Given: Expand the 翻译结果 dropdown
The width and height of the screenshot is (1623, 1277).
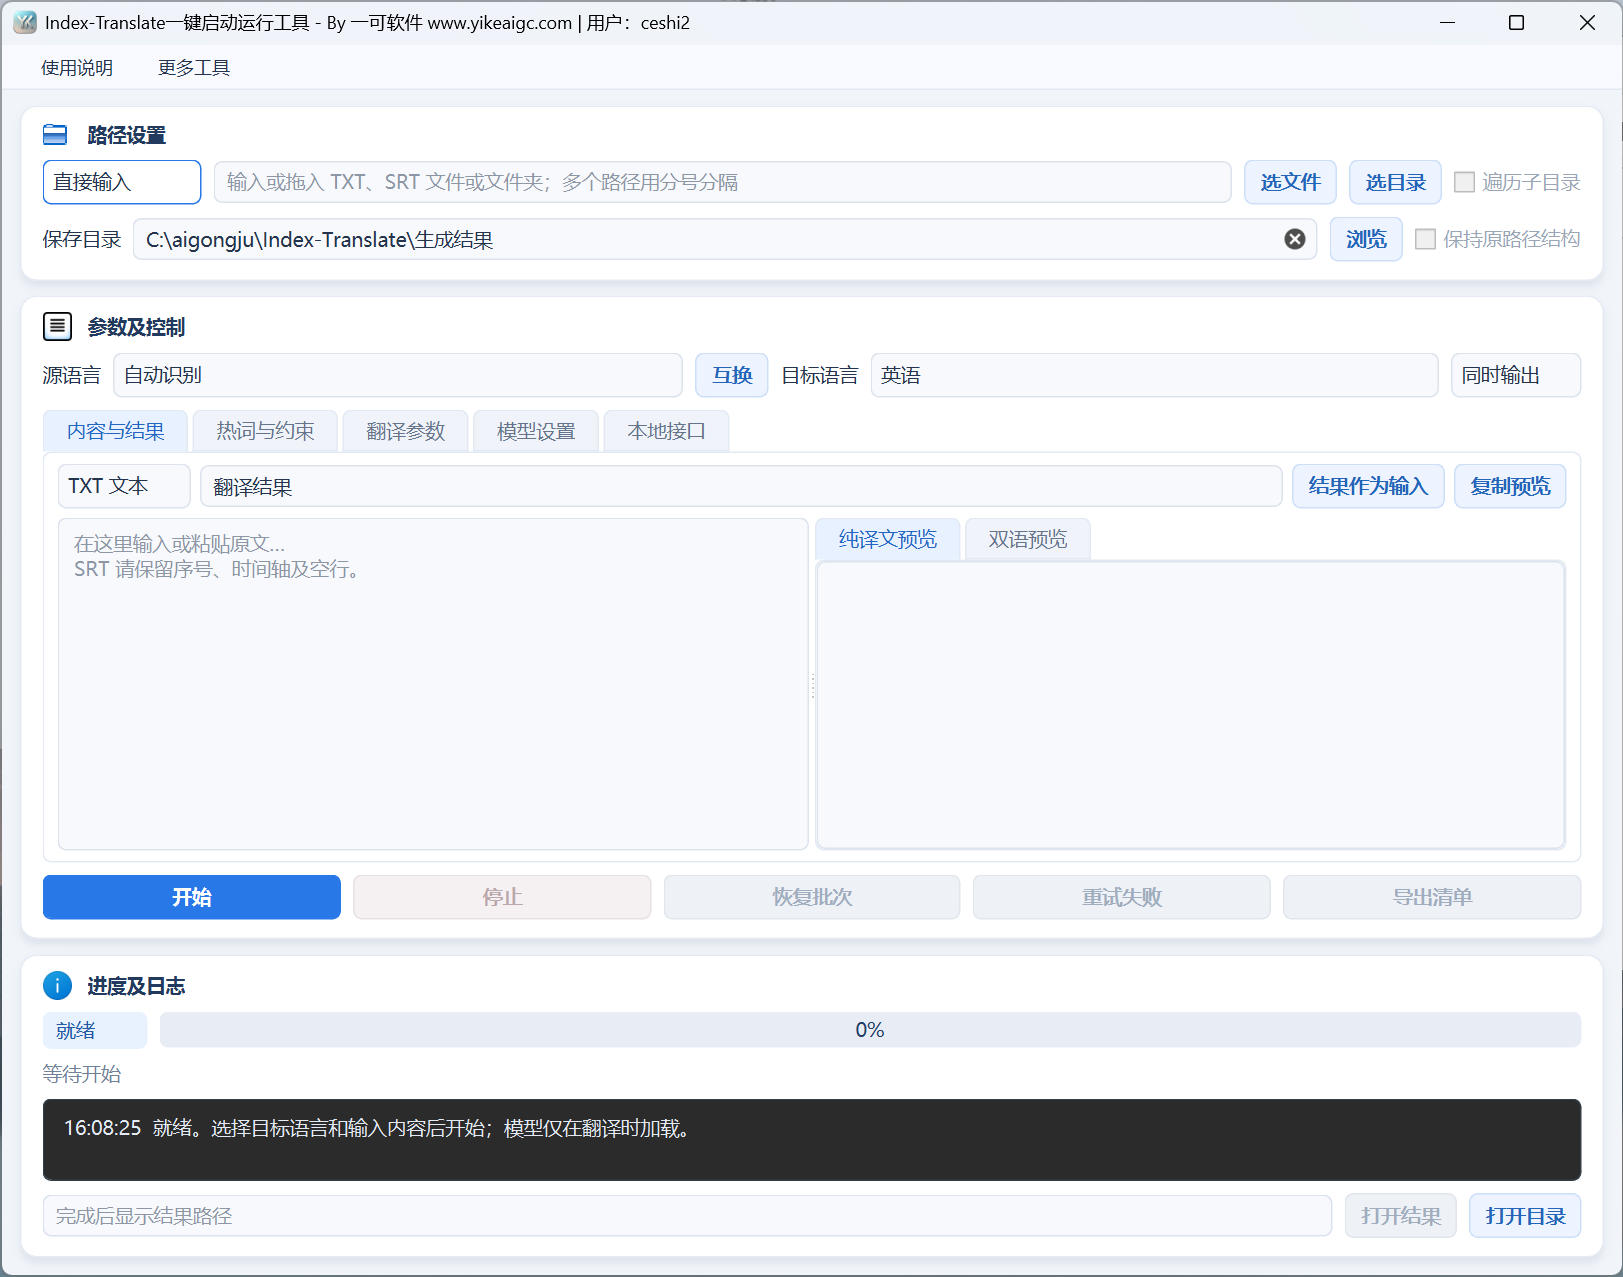Looking at the screenshot, I should point(741,486).
